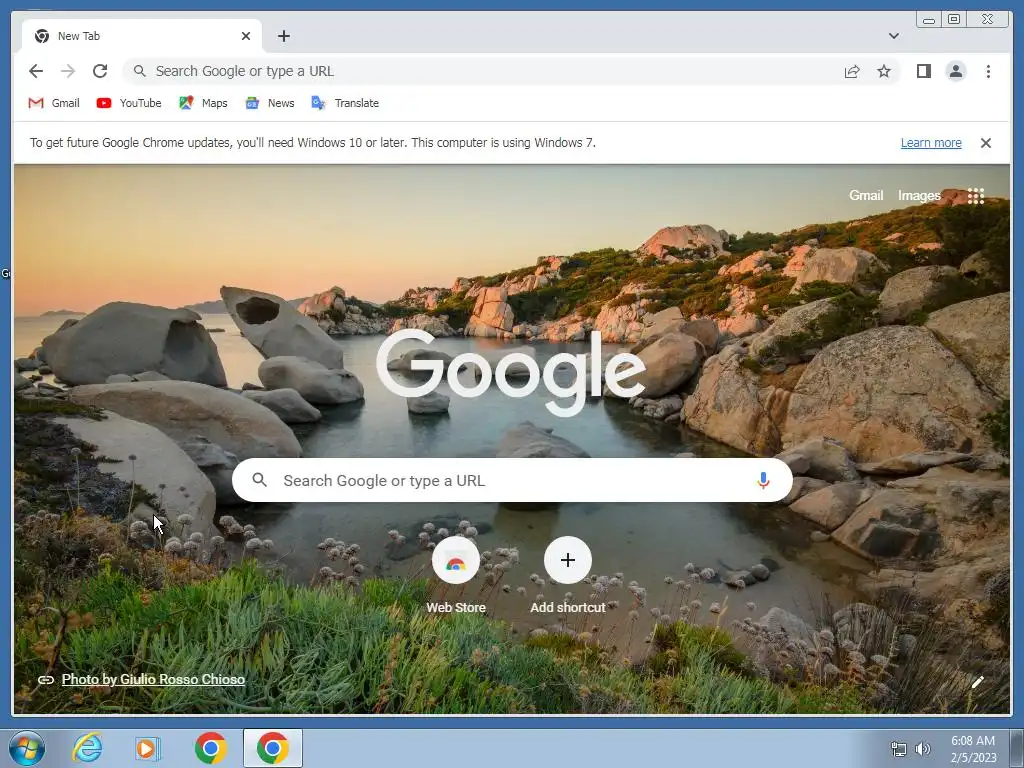The image size is (1024, 768).
Task: Open the Web Store shortcut
Action: coord(456,575)
